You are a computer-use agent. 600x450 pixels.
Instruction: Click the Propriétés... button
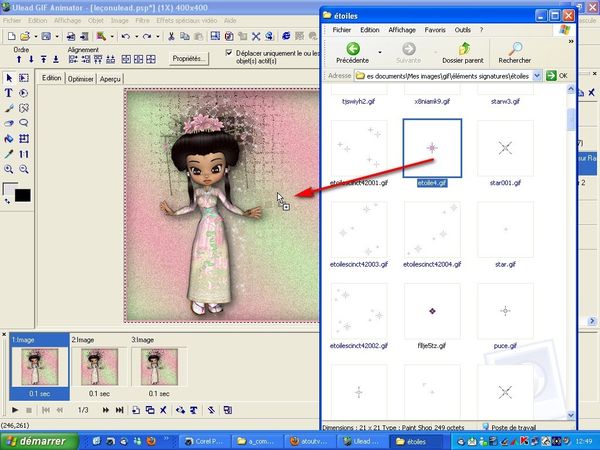coord(189,59)
